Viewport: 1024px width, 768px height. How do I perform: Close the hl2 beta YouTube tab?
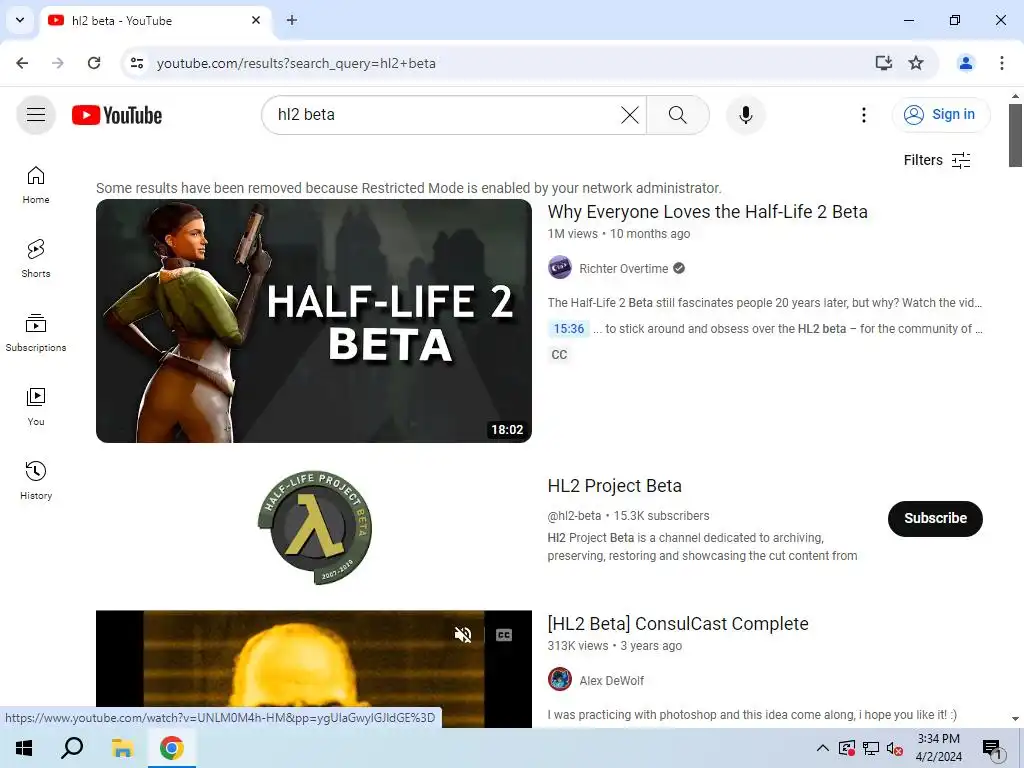[x=256, y=20]
